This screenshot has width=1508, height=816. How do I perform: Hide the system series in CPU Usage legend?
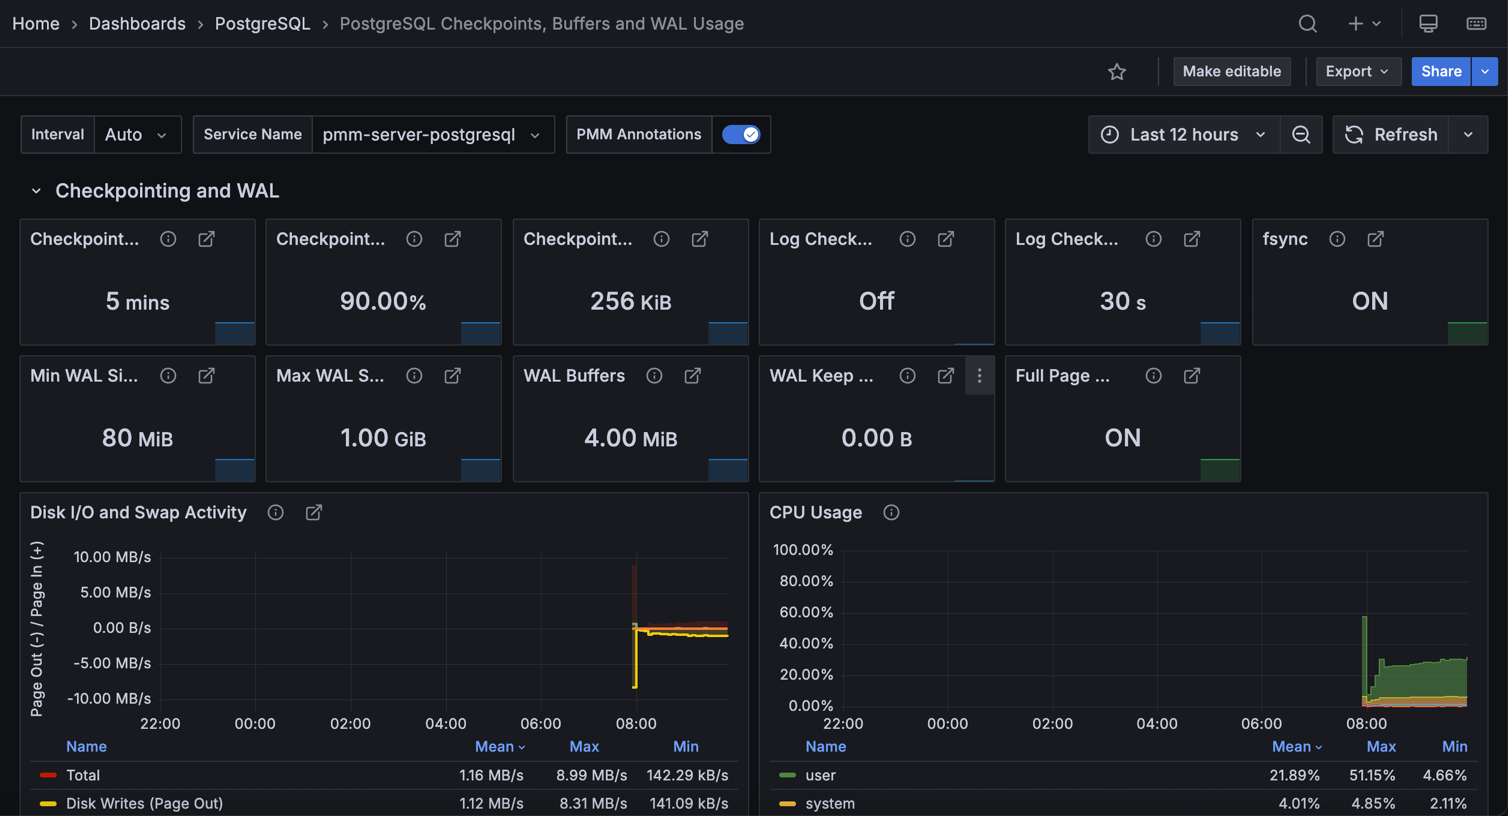pos(828,803)
